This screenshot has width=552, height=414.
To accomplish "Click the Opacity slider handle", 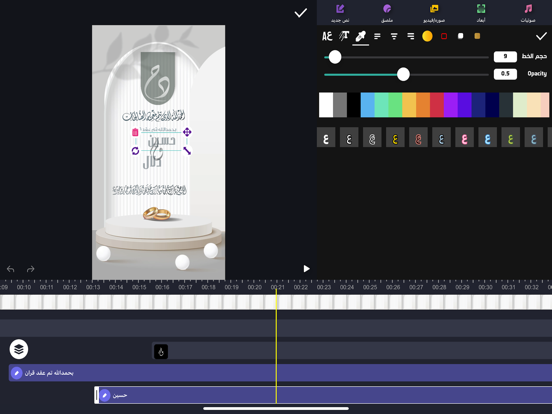I will pyautogui.click(x=403, y=74).
